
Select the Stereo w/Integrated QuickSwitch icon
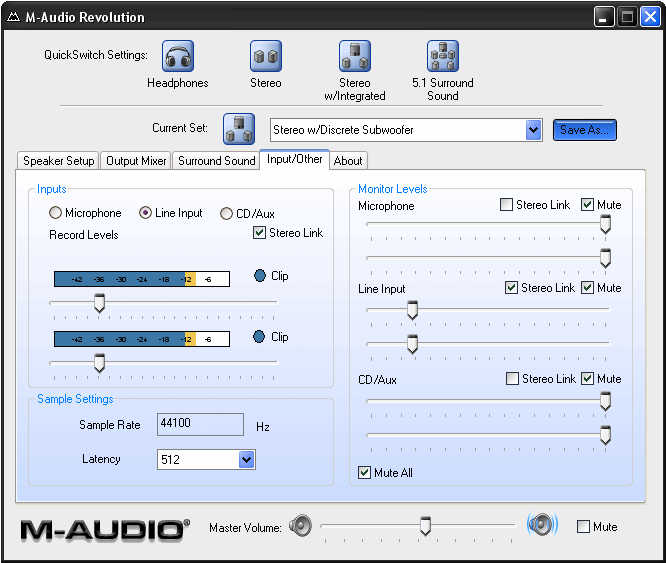pos(355,56)
